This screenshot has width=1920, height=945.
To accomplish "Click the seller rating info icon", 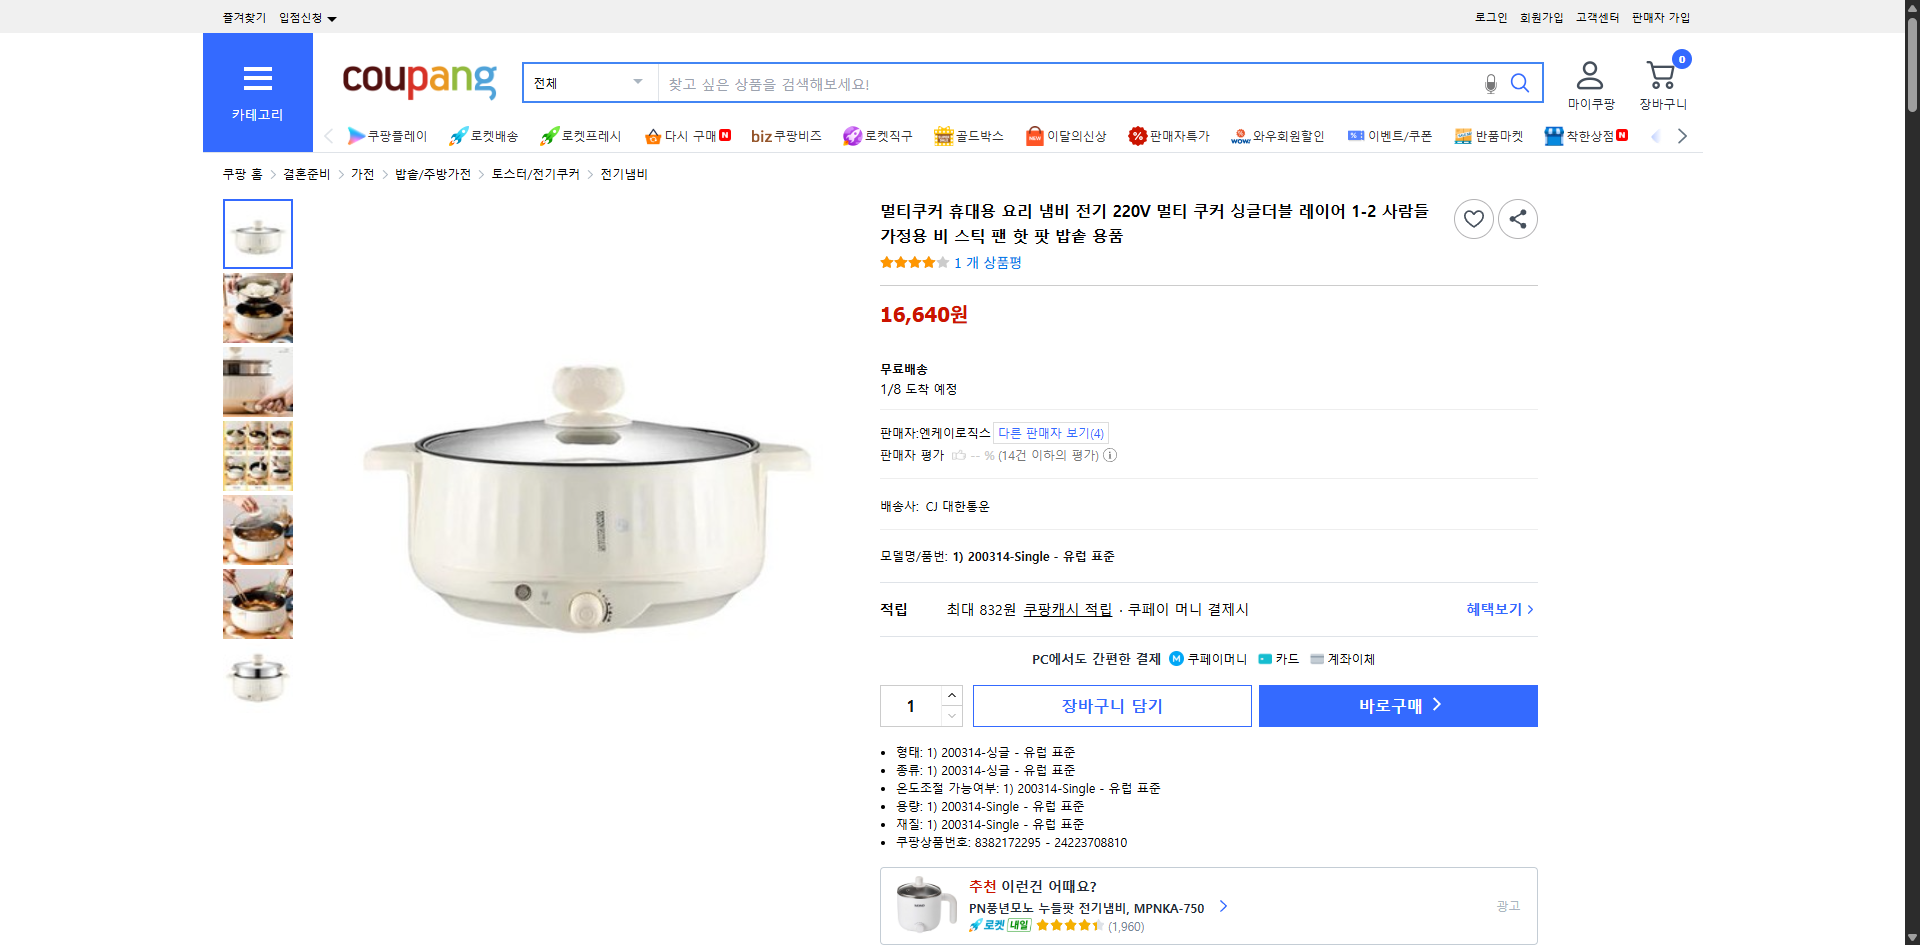I will (x=1110, y=455).
